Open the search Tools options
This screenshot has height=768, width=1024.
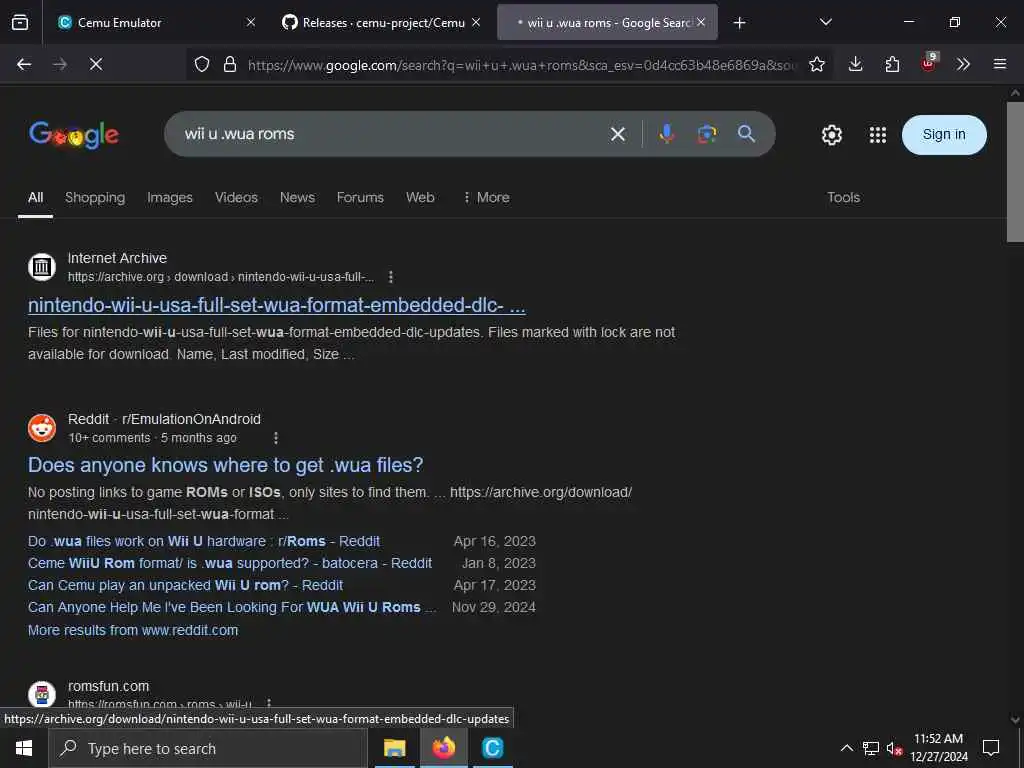click(x=843, y=197)
